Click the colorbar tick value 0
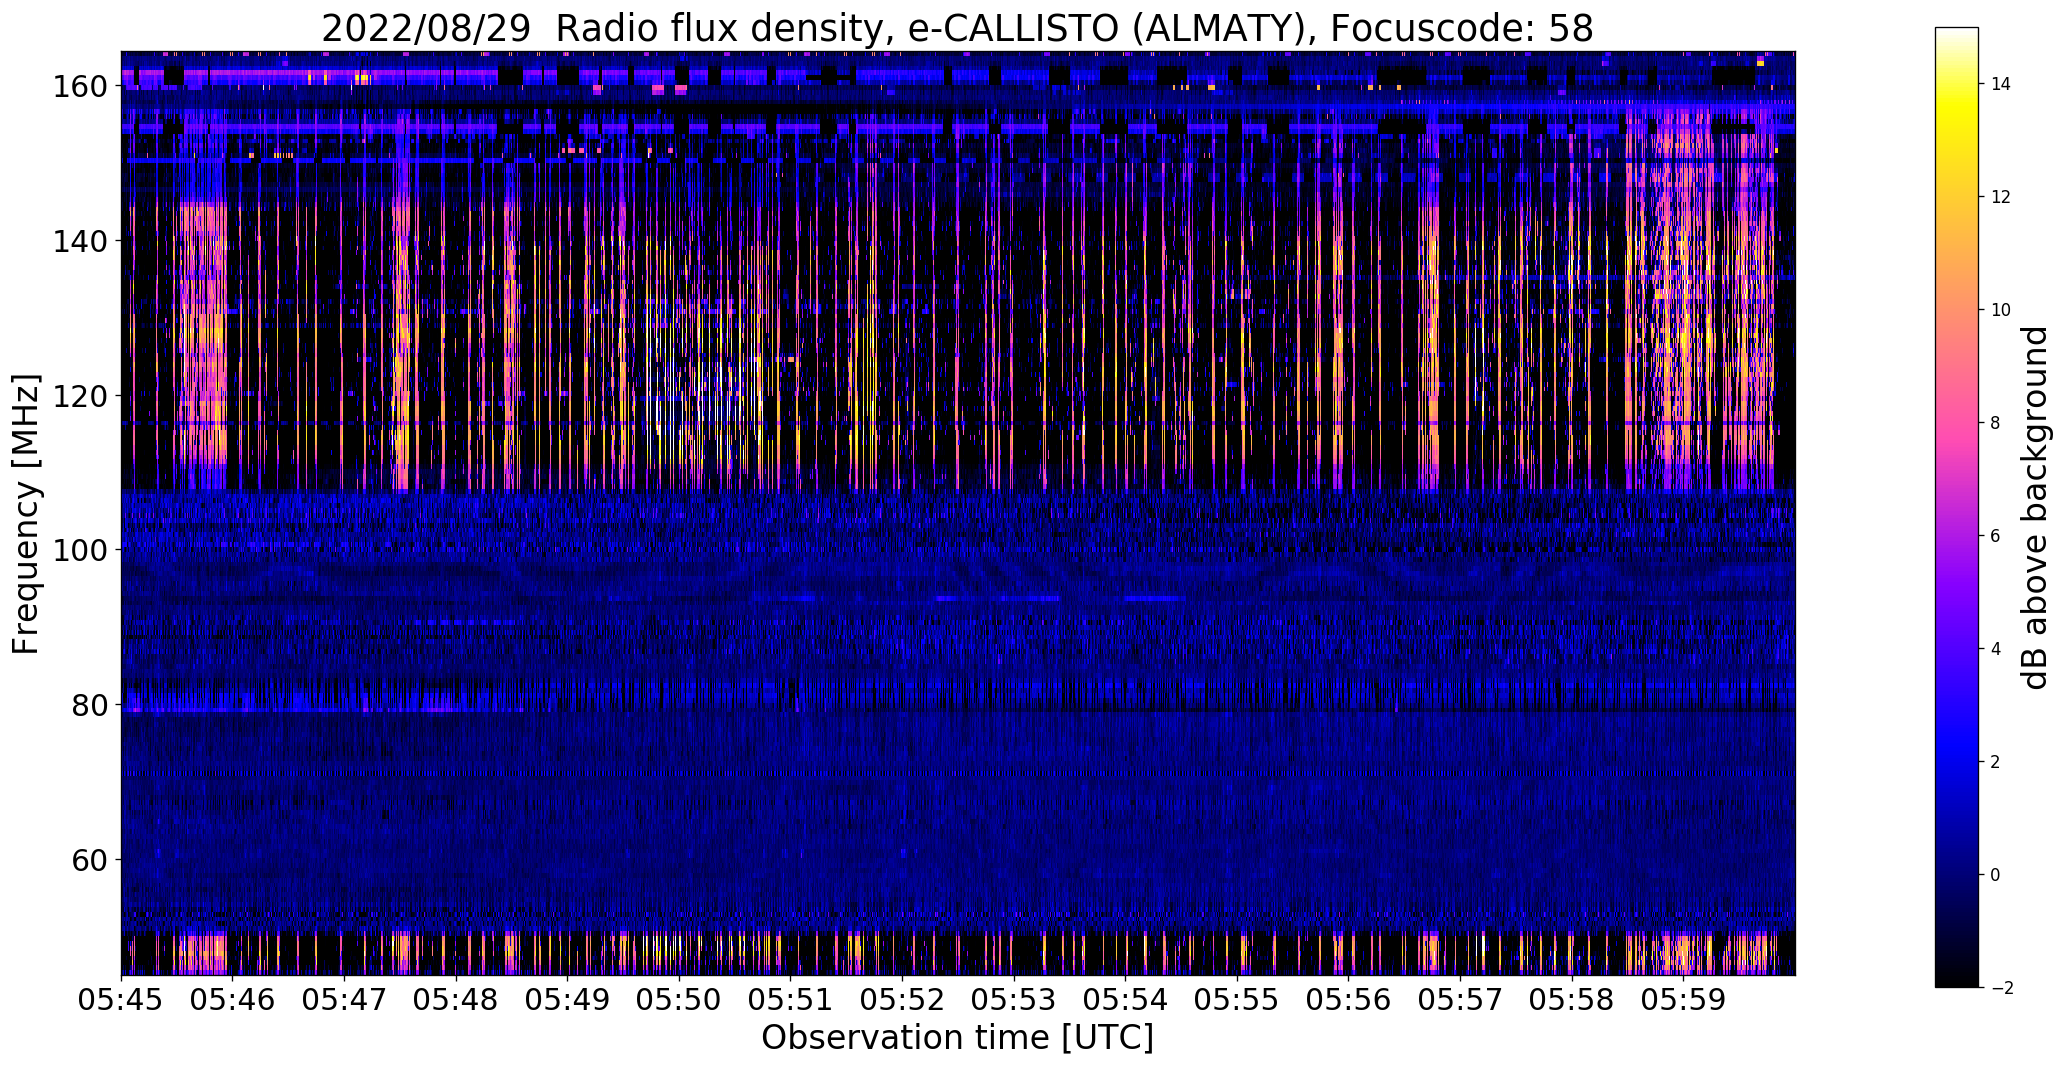 (1996, 875)
